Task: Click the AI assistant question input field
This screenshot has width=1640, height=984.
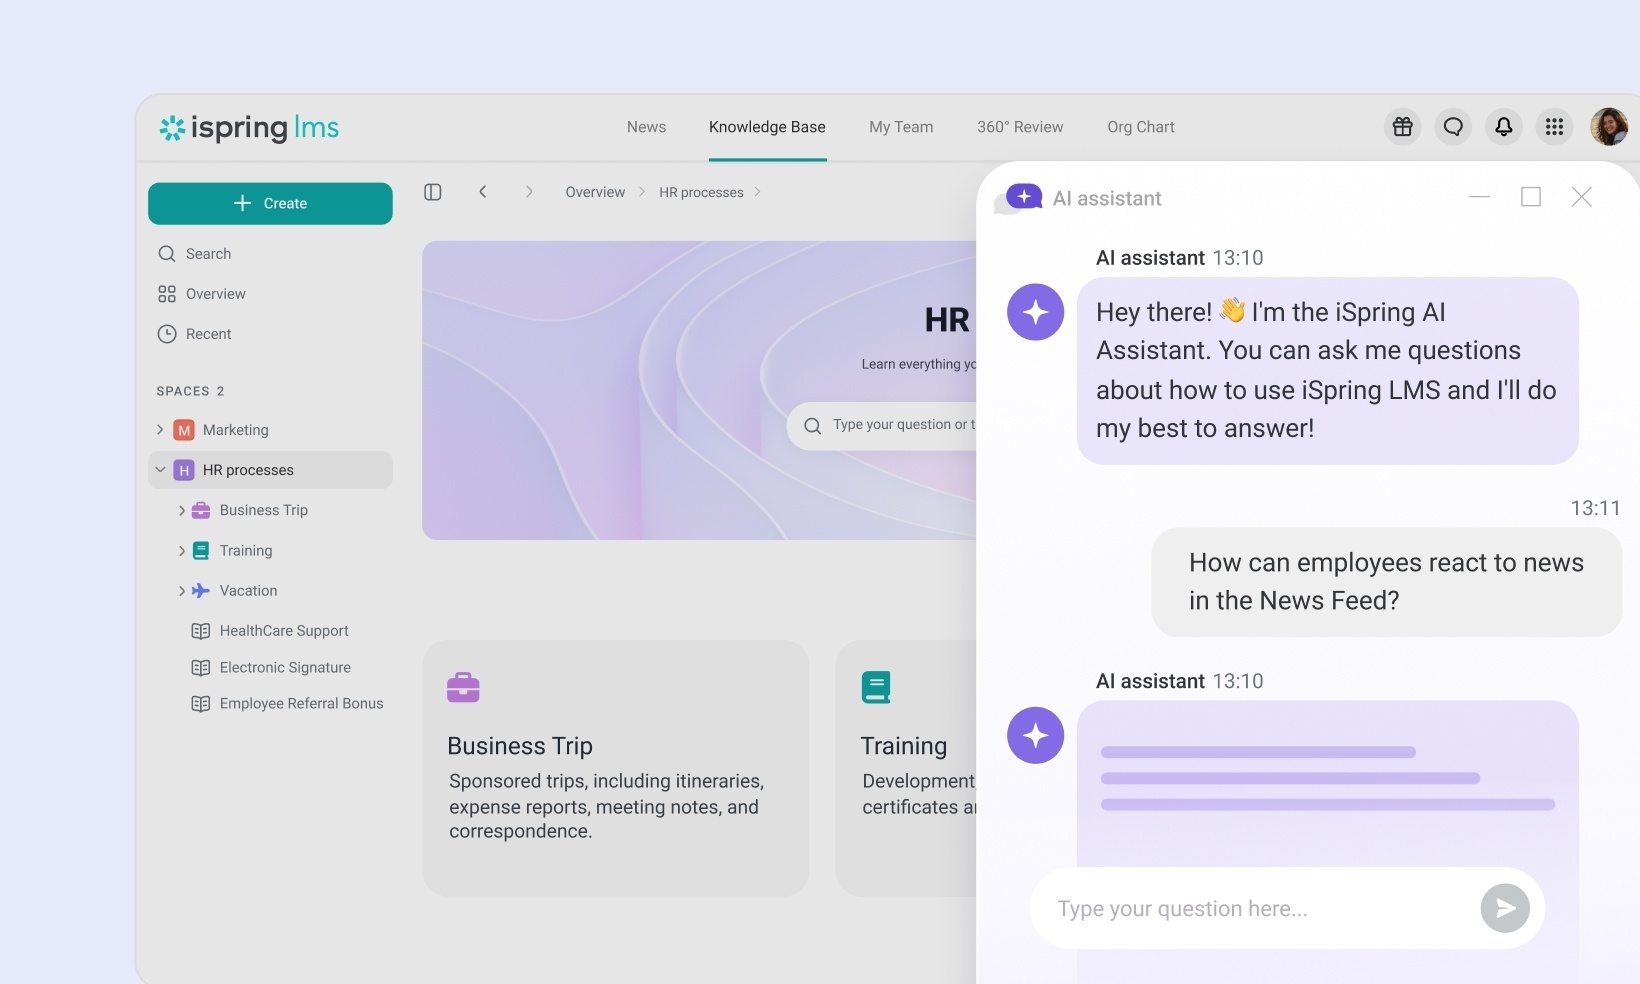Action: 1287,908
